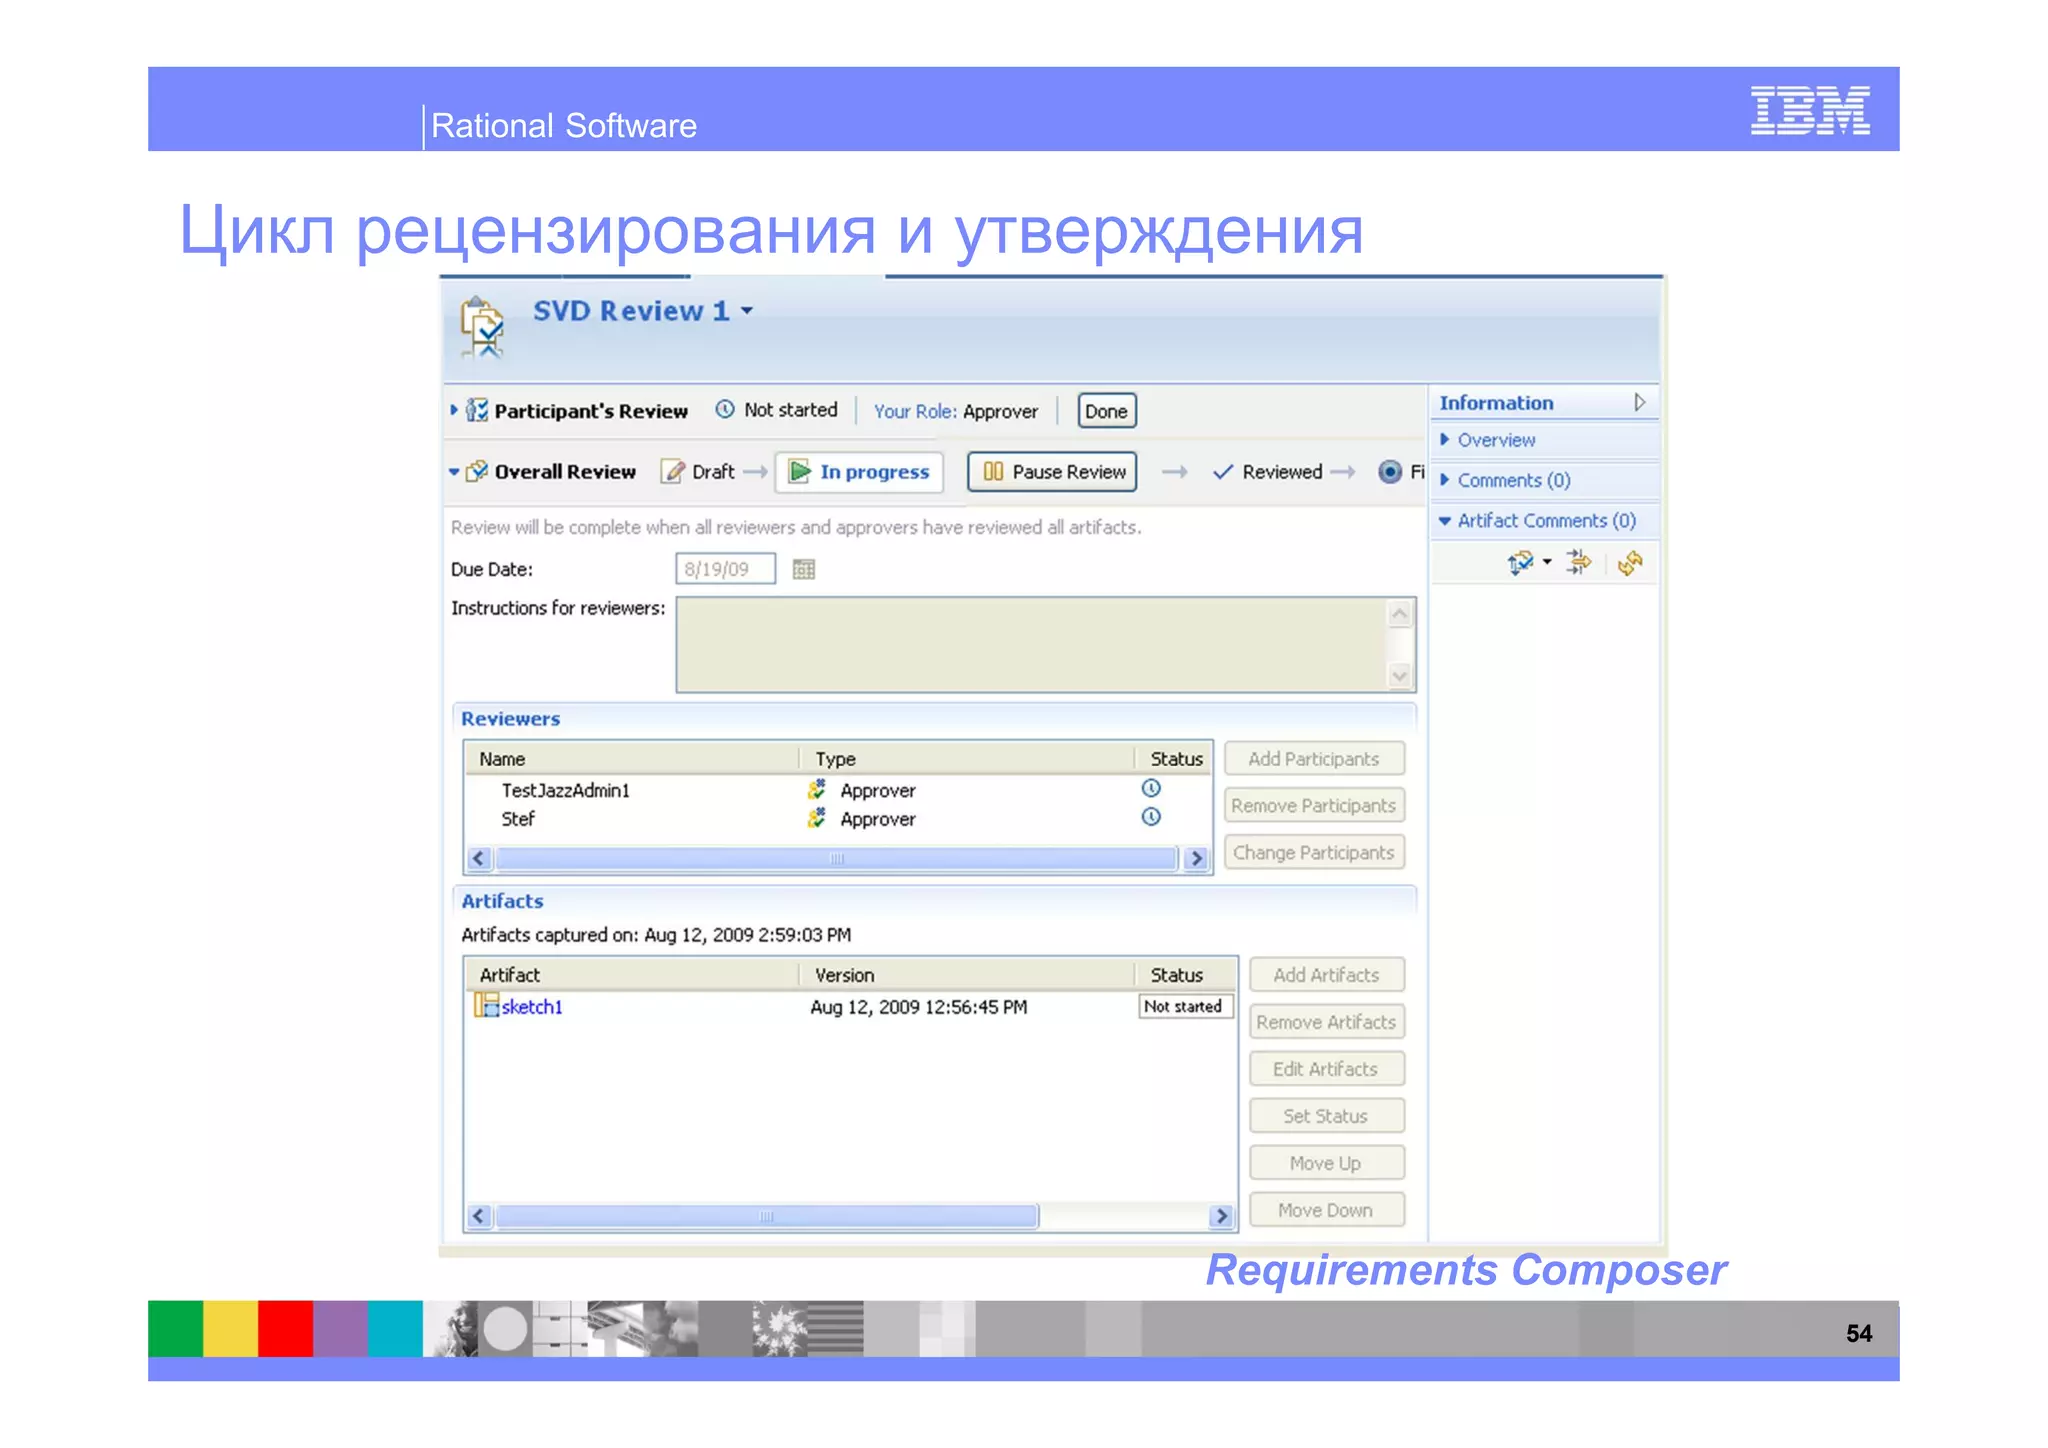Click the Due Date field
The width and height of the screenshot is (2048, 1448).
point(725,569)
